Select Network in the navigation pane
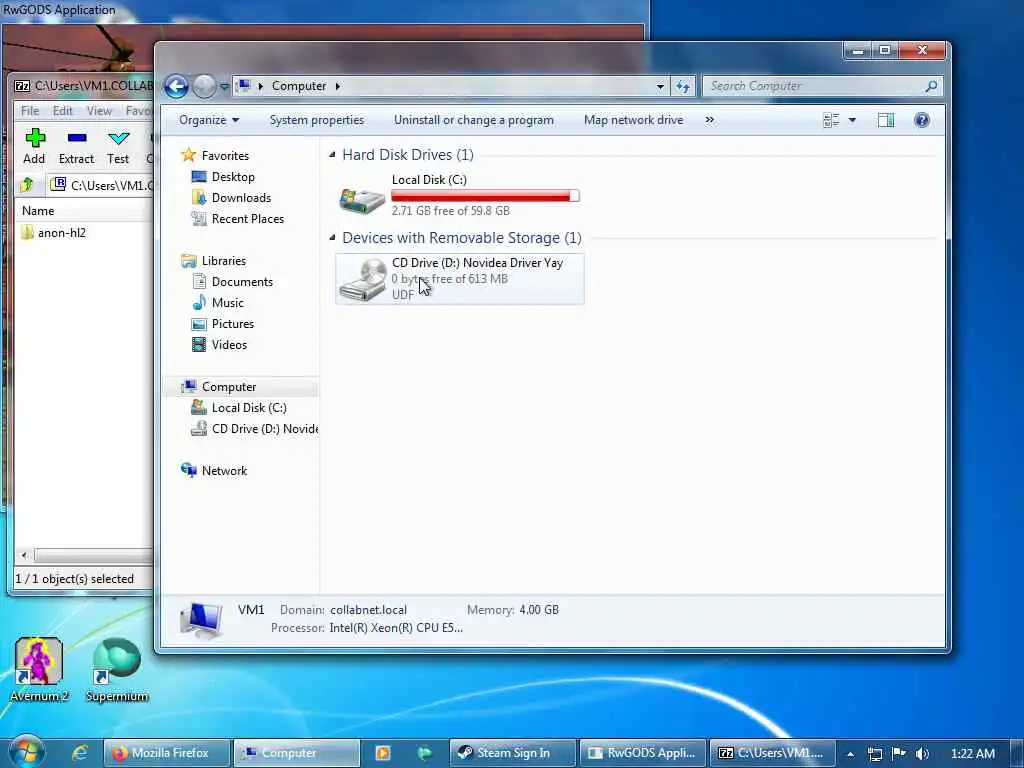The height and width of the screenshot is (768, 1024). pos(224,470)
